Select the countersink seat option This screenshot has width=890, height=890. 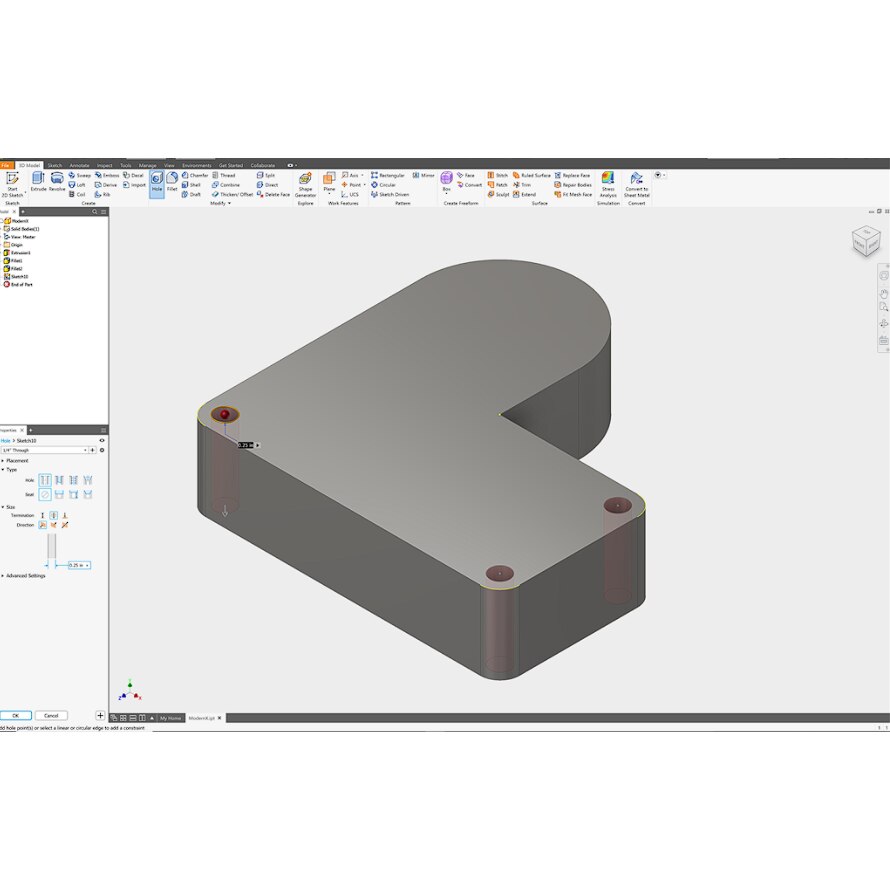coord(88,494)
